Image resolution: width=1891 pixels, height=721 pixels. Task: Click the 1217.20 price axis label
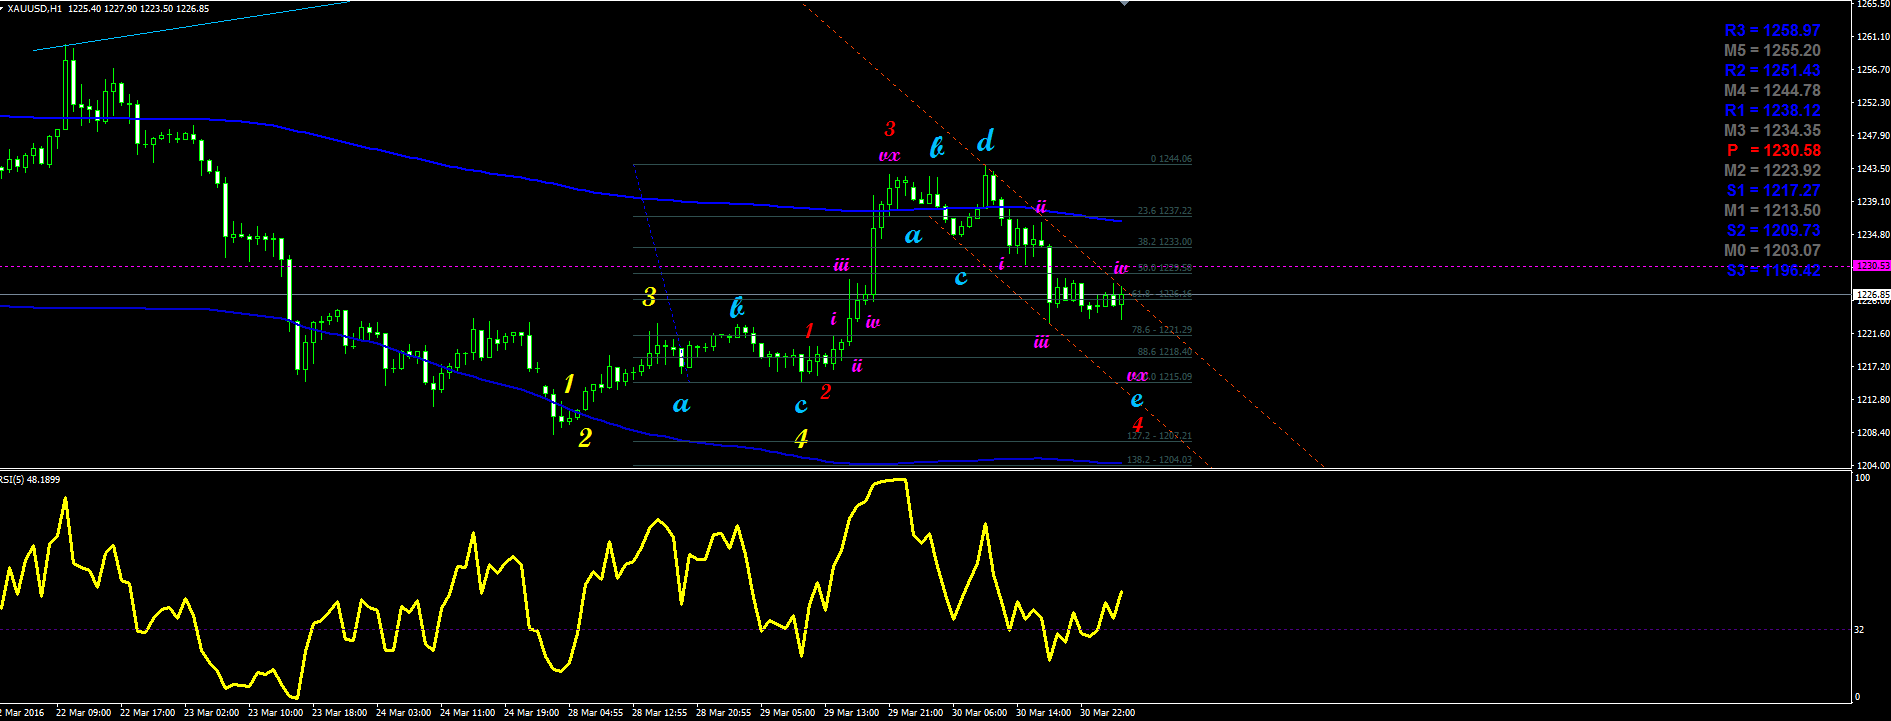click(1872, 367)
